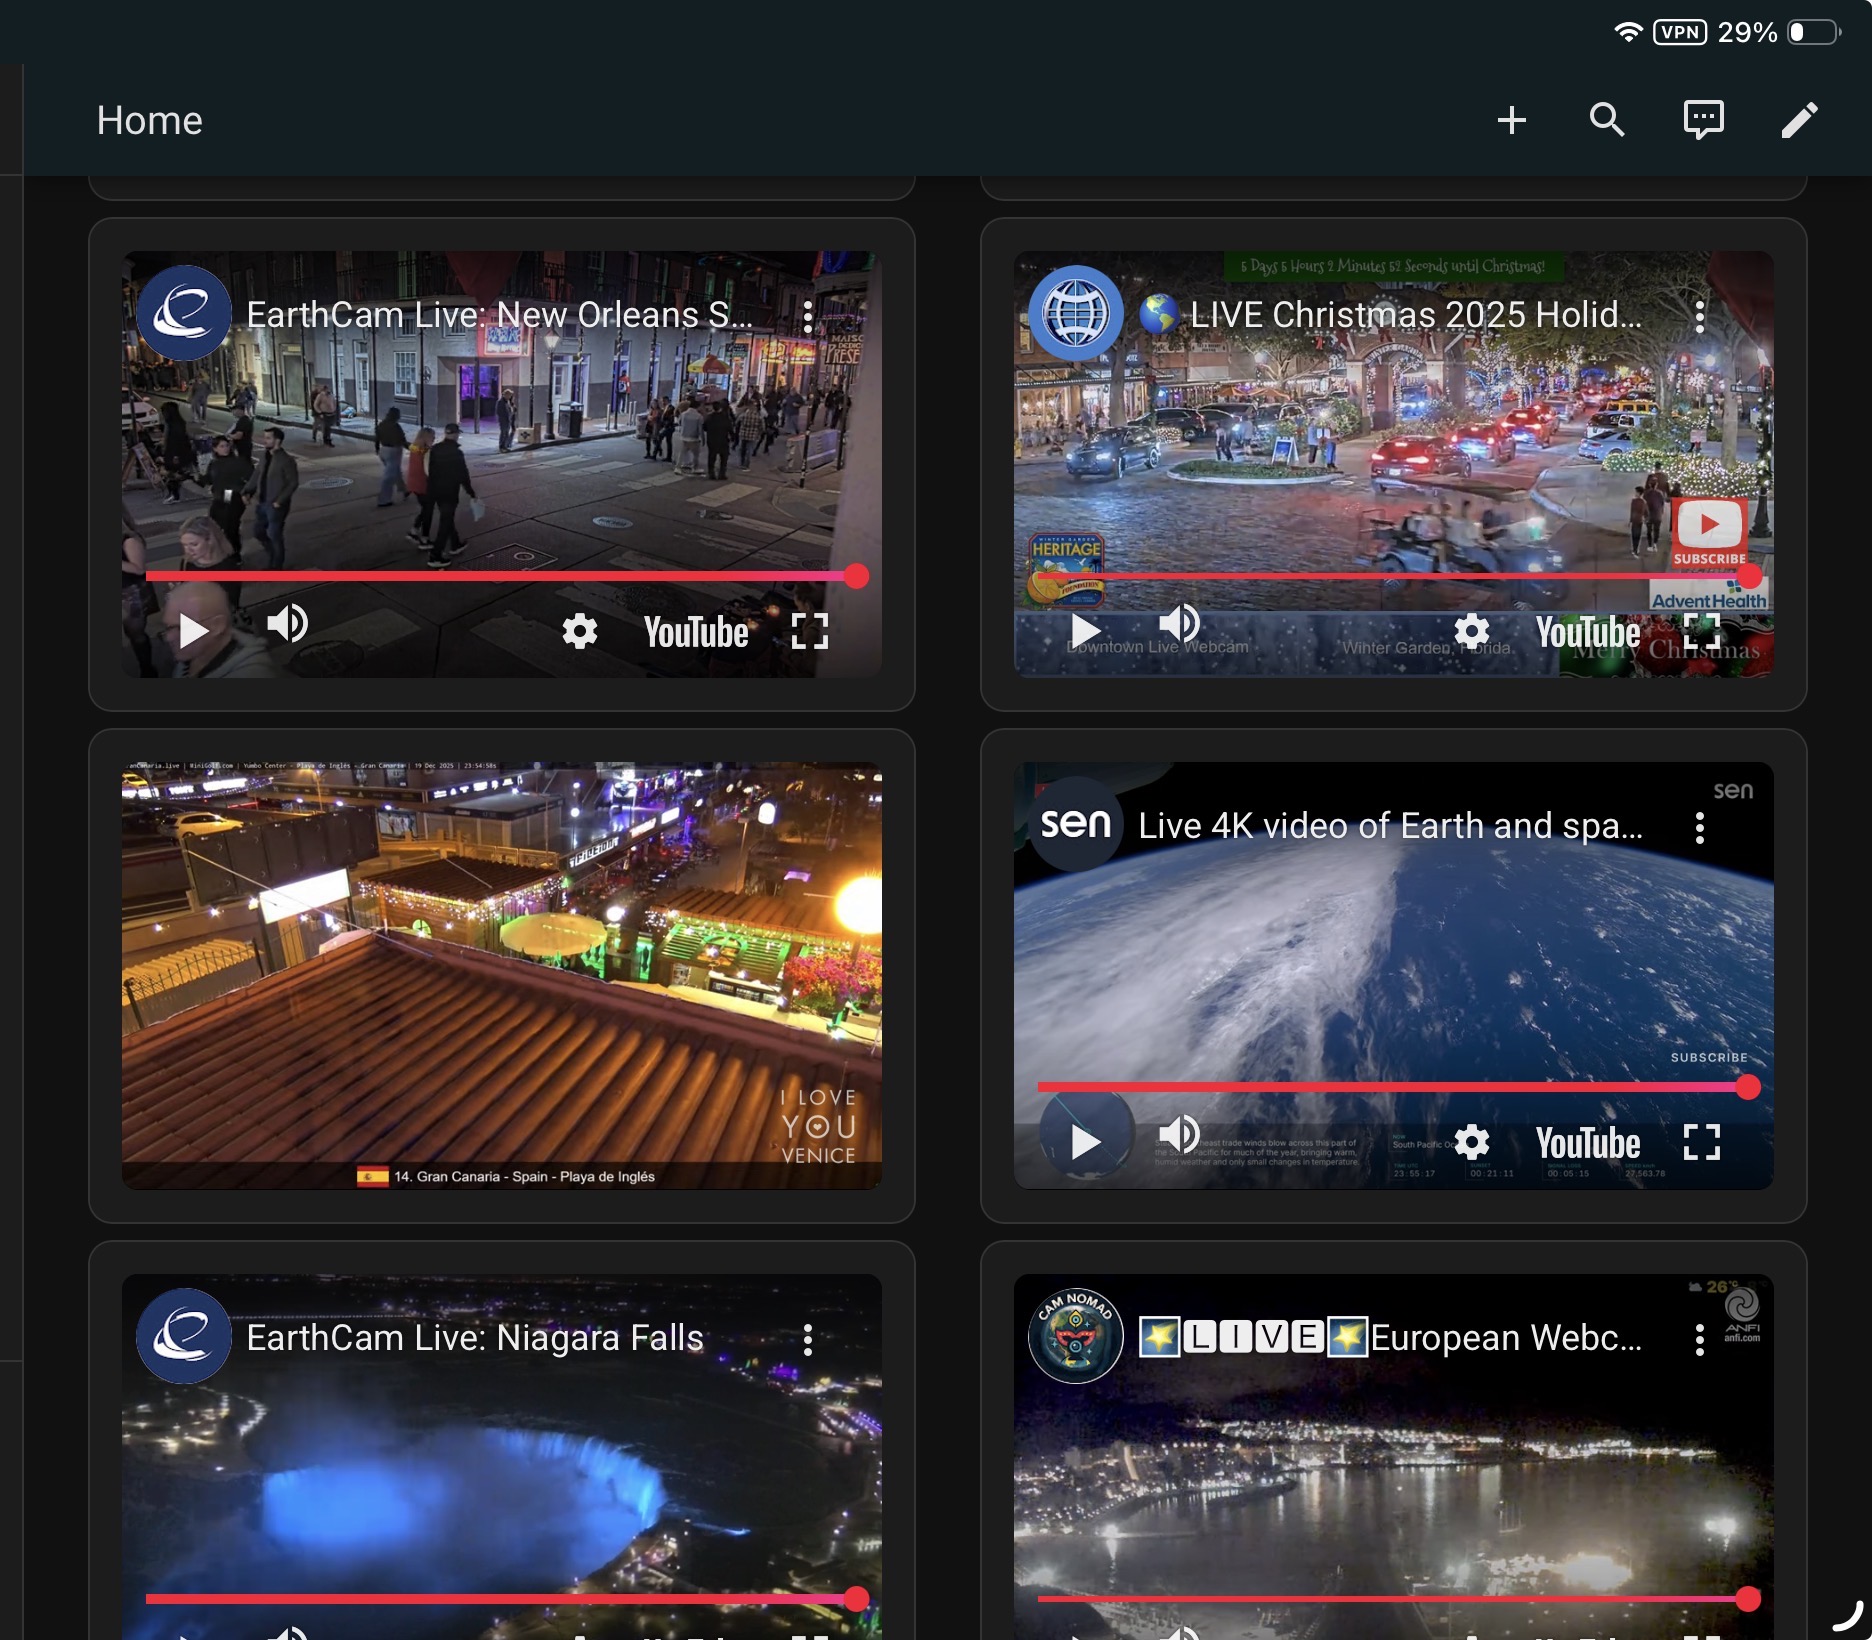Screen dimensions: 1872x1640
Task: Open the EarthCam channel avatar on New Orleans video
Action: (184, 314)
